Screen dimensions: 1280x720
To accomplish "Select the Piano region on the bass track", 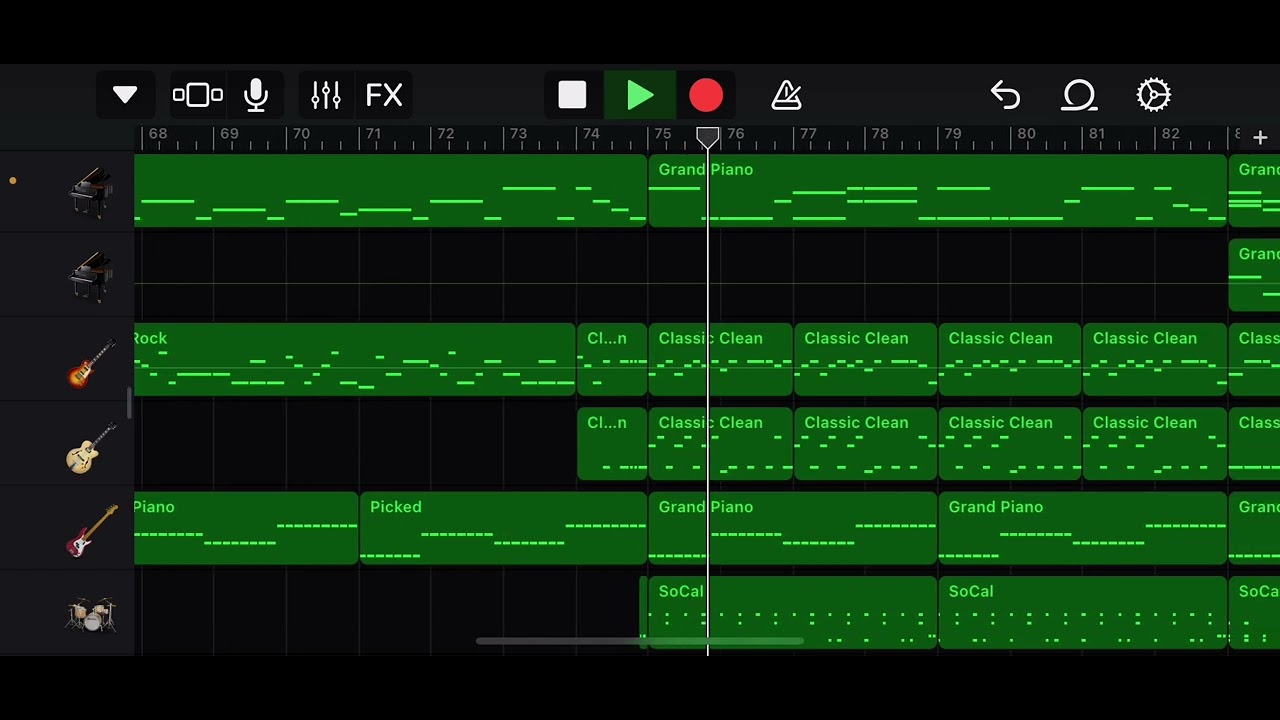I will (246, 529).
